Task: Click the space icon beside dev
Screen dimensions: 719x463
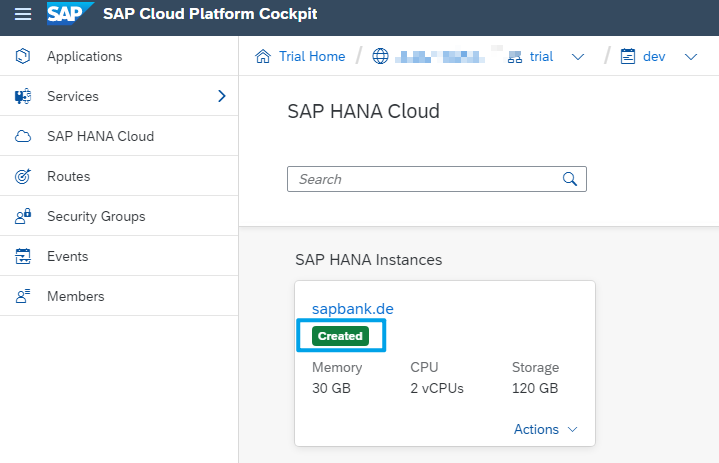Action: 628,56
